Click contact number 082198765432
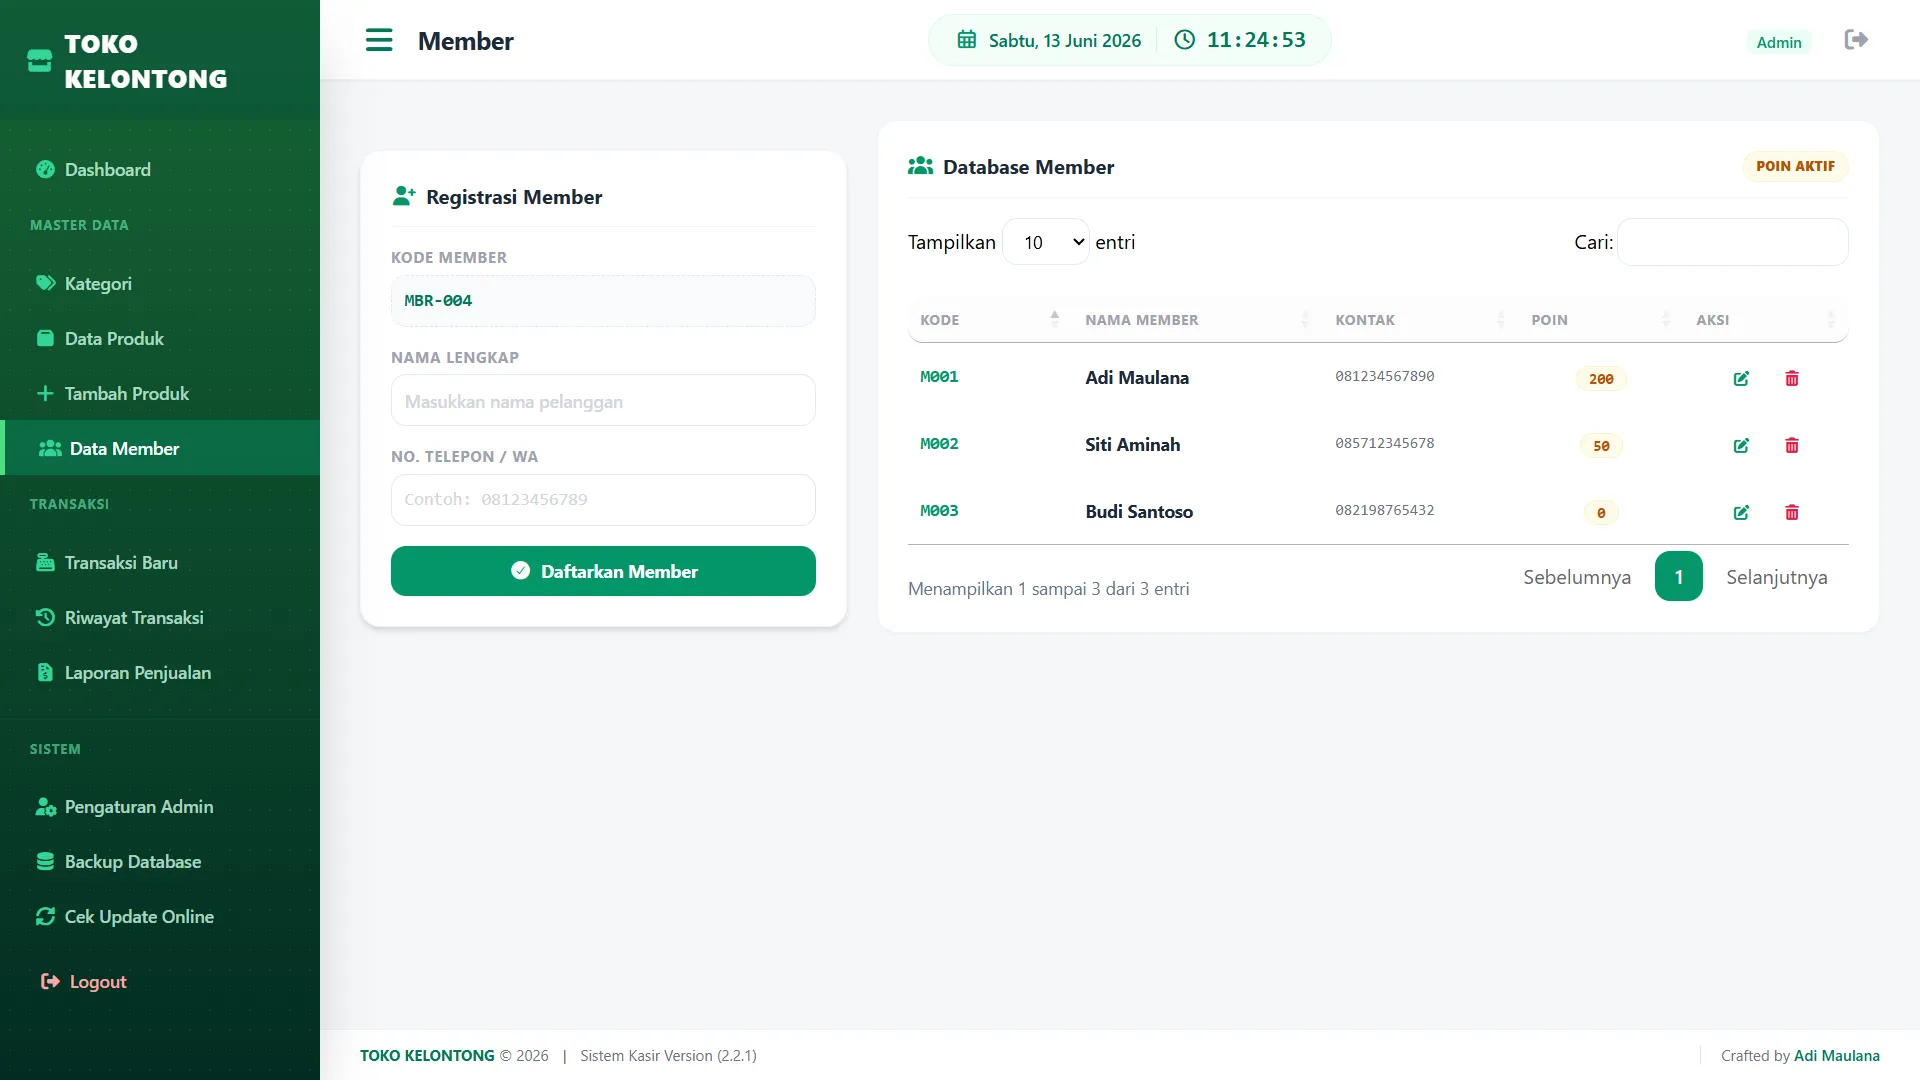The height and width of the screenshot is (1080, 1920). tap(1384, 510)
